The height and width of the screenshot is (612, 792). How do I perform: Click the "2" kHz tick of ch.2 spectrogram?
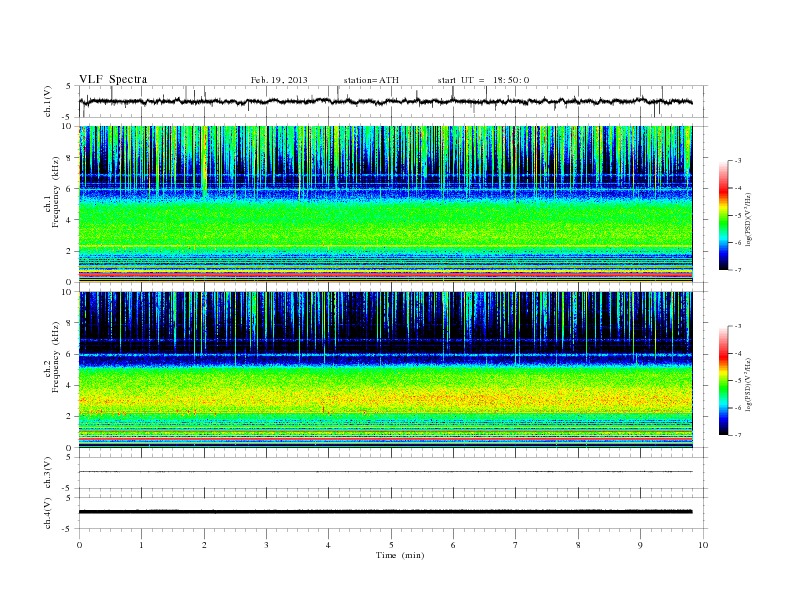(x=70, y=417)
